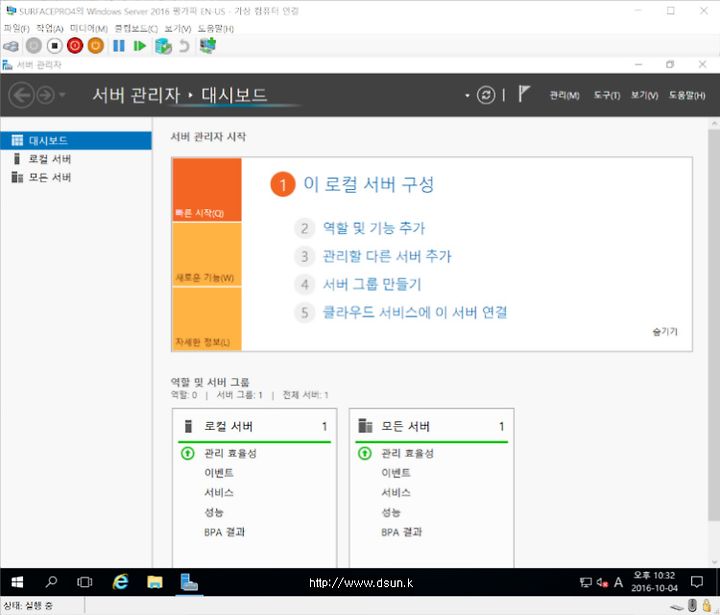This screenshot has height=615, width=720.
Task: Click 관리 효율성 in the 모든 서버 tile
Action: (x=407, y=454)
